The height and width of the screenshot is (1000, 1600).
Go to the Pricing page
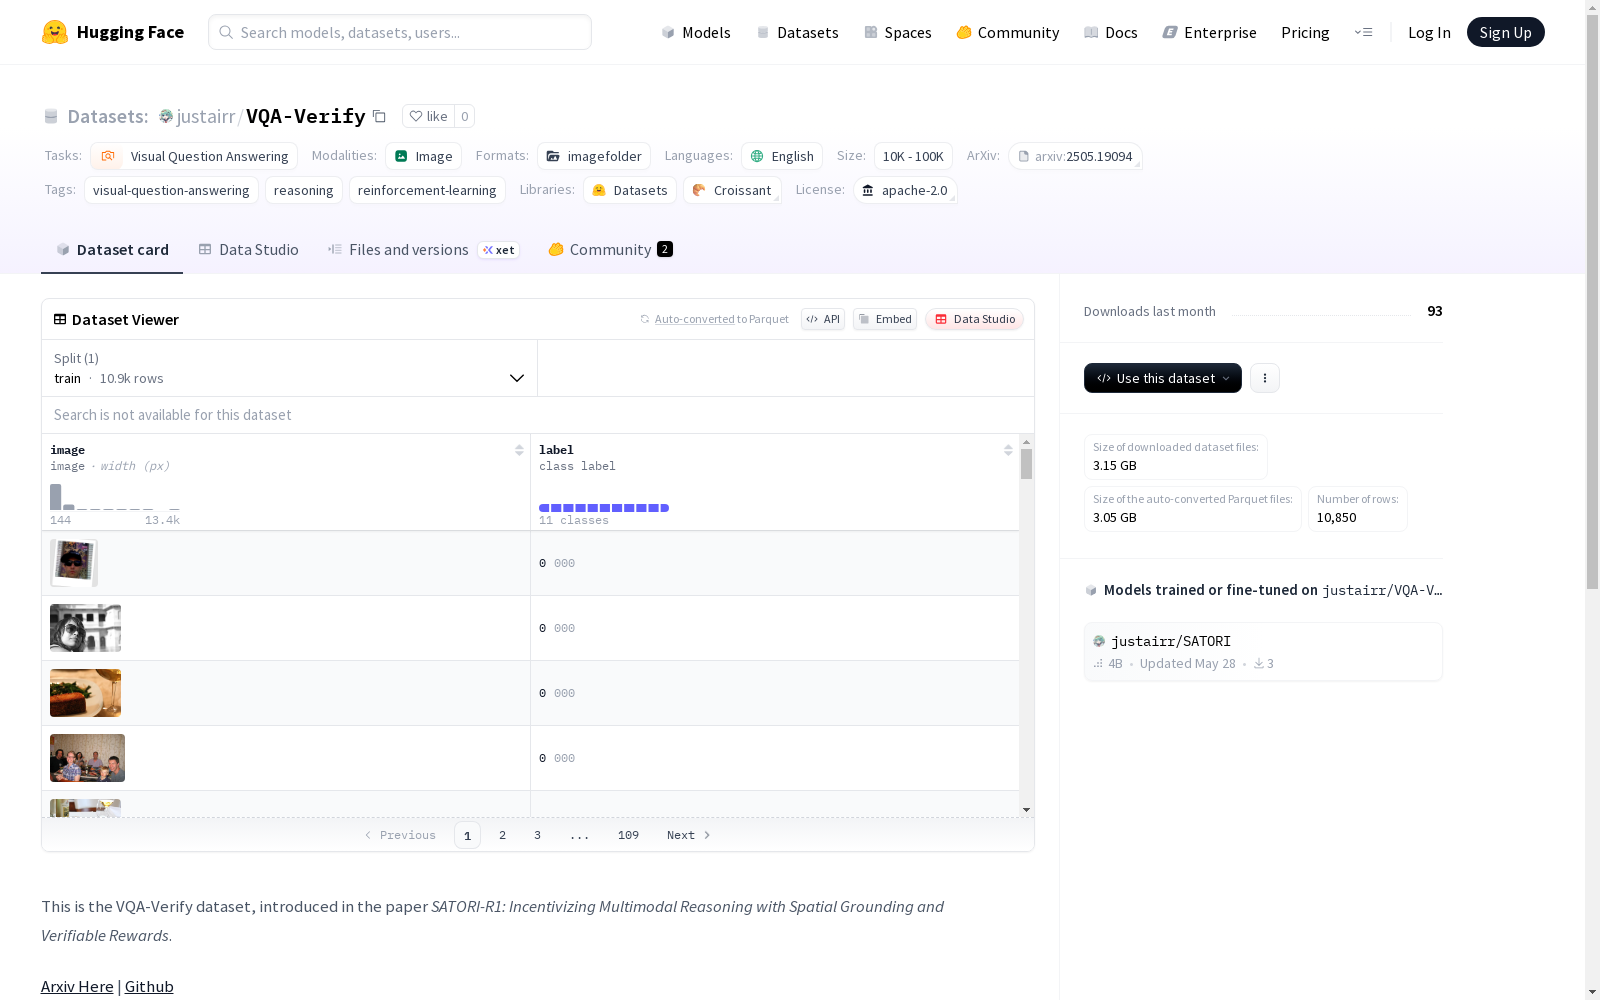click(1305, 32)
